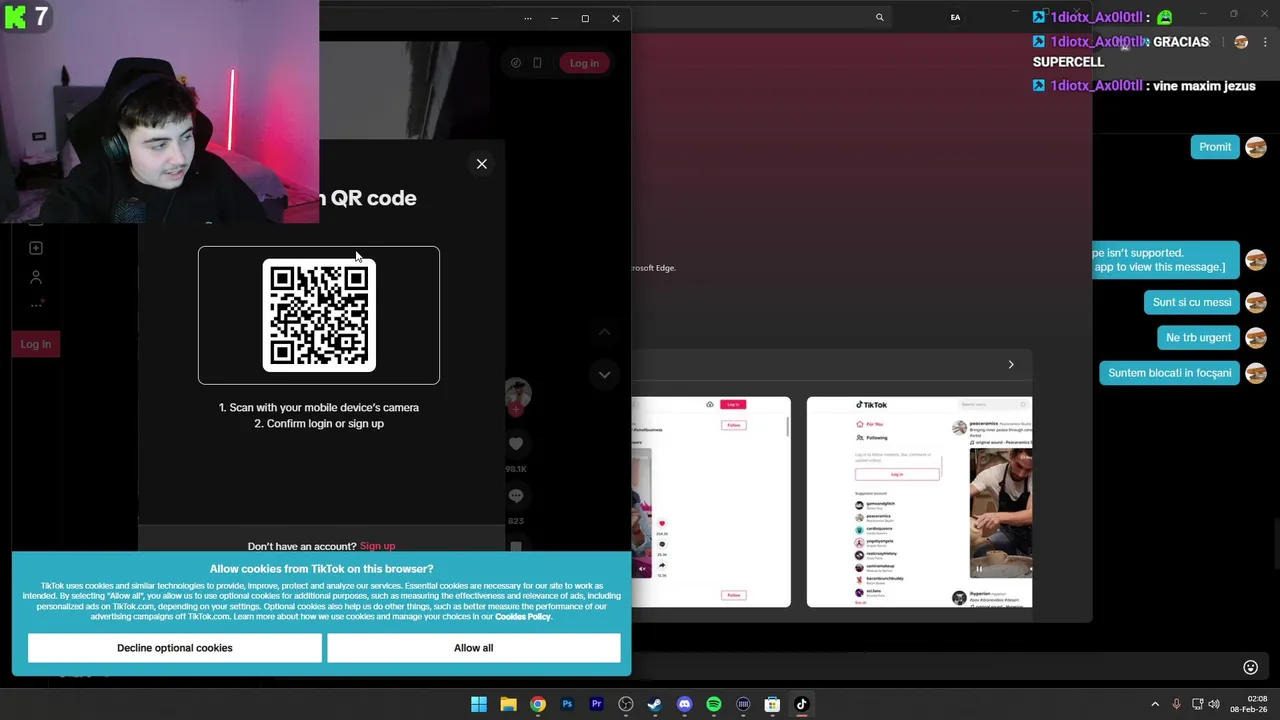Select the left TikTok screenshot thumbnail
1280x720 pixels.
click(x=711, y=502)
